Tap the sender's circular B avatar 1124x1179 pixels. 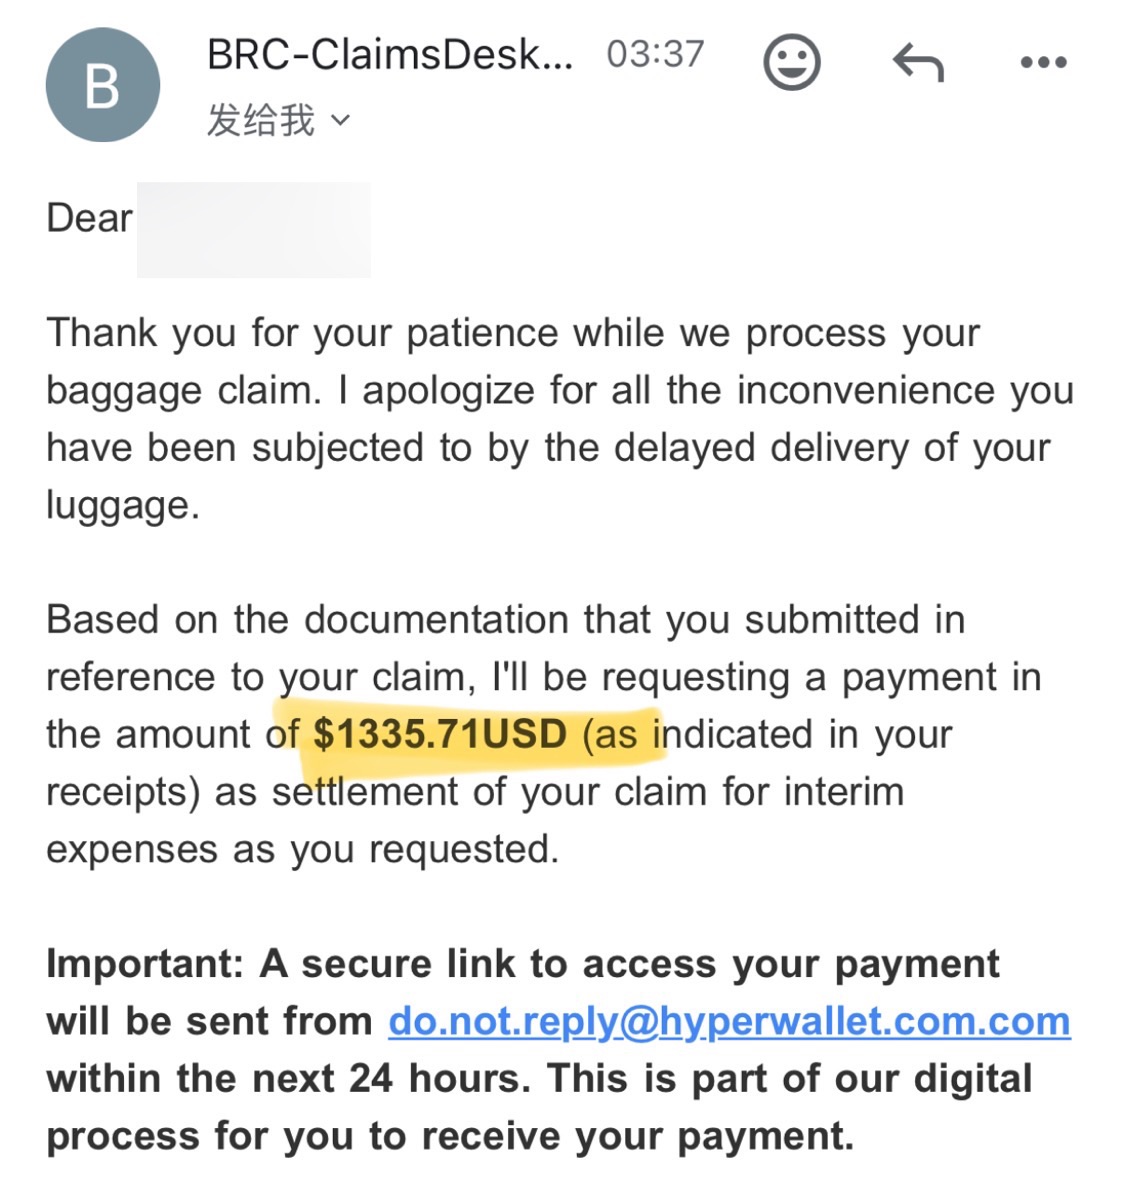103,85
